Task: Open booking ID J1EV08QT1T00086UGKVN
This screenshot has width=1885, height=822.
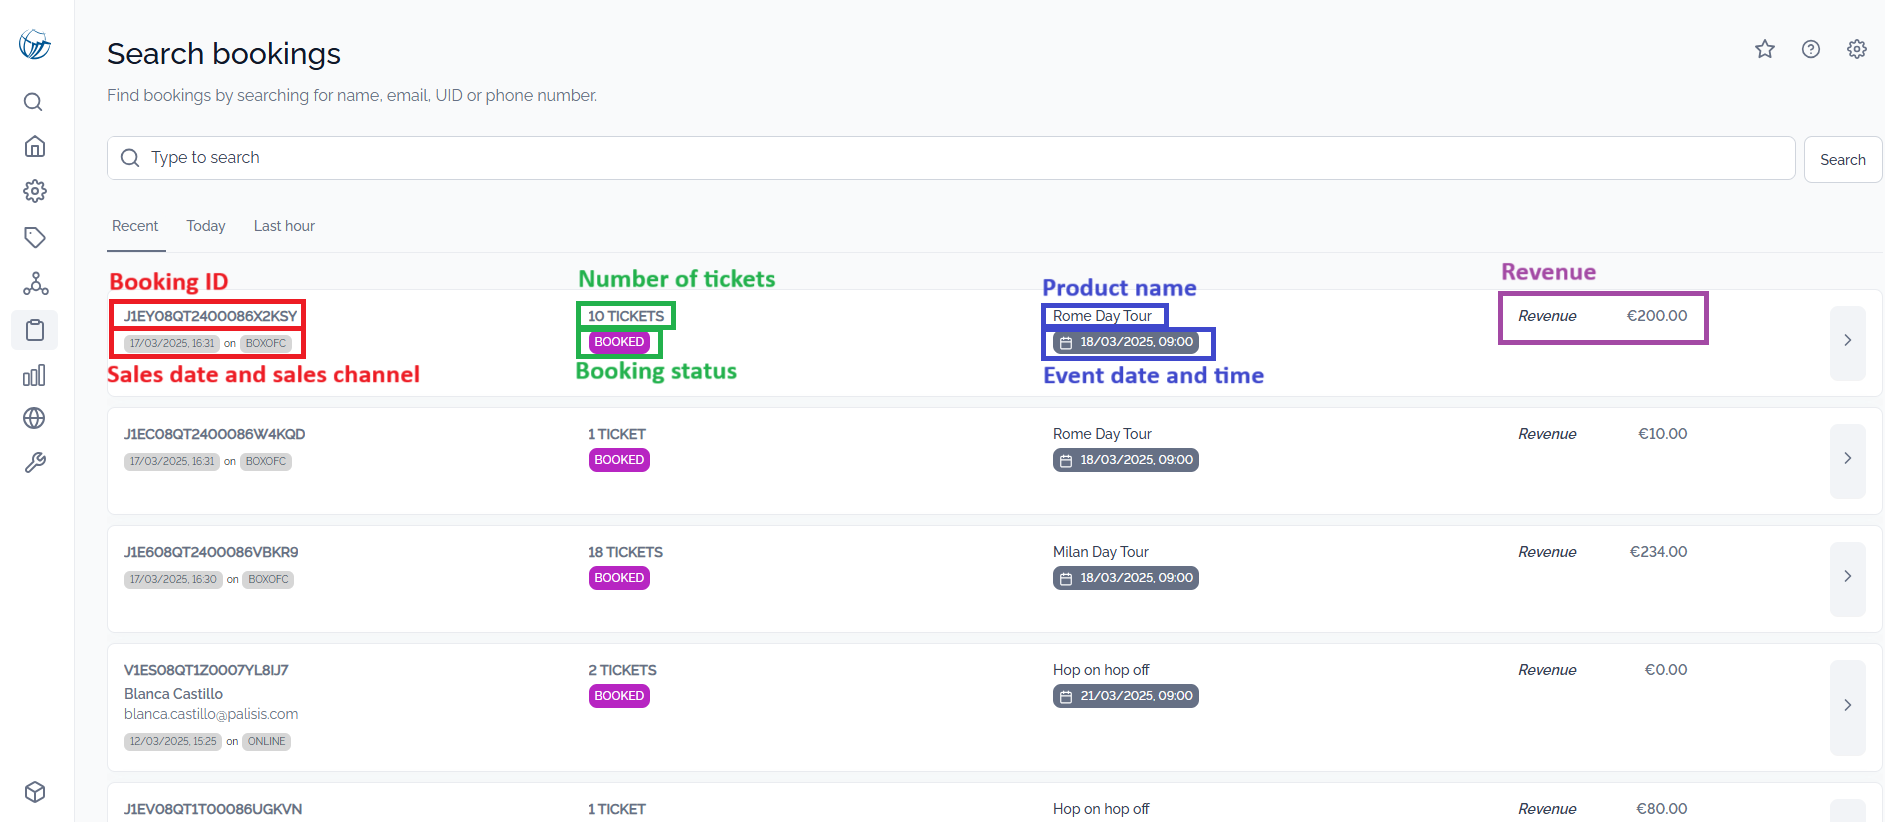Action: click(x=213, y=809)
